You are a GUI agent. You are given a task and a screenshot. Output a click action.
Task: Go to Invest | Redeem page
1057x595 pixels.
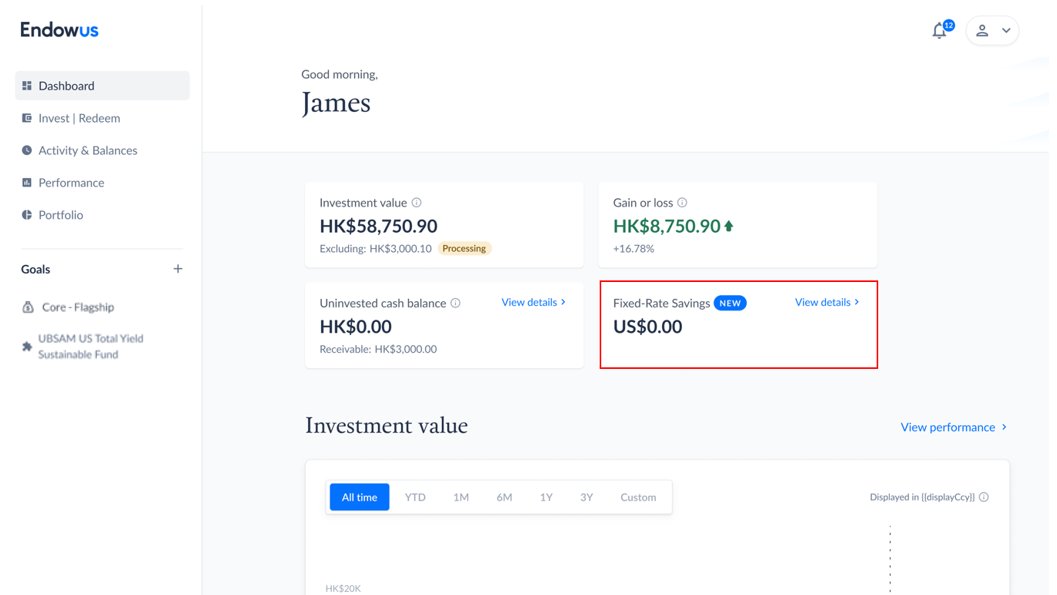click(x=79, y=118)
